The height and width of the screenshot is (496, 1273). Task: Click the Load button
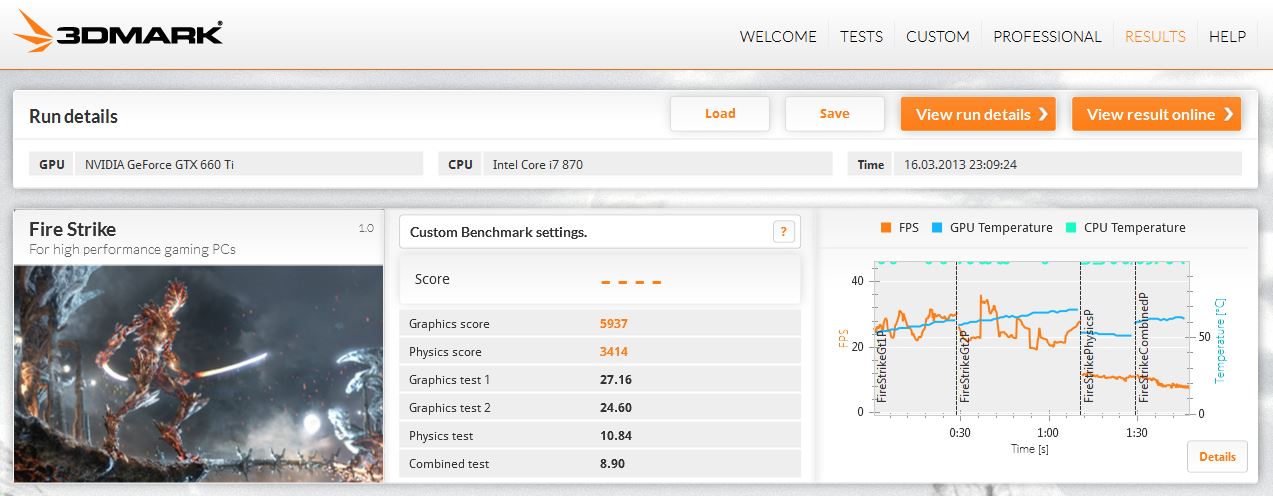point(720,114)
